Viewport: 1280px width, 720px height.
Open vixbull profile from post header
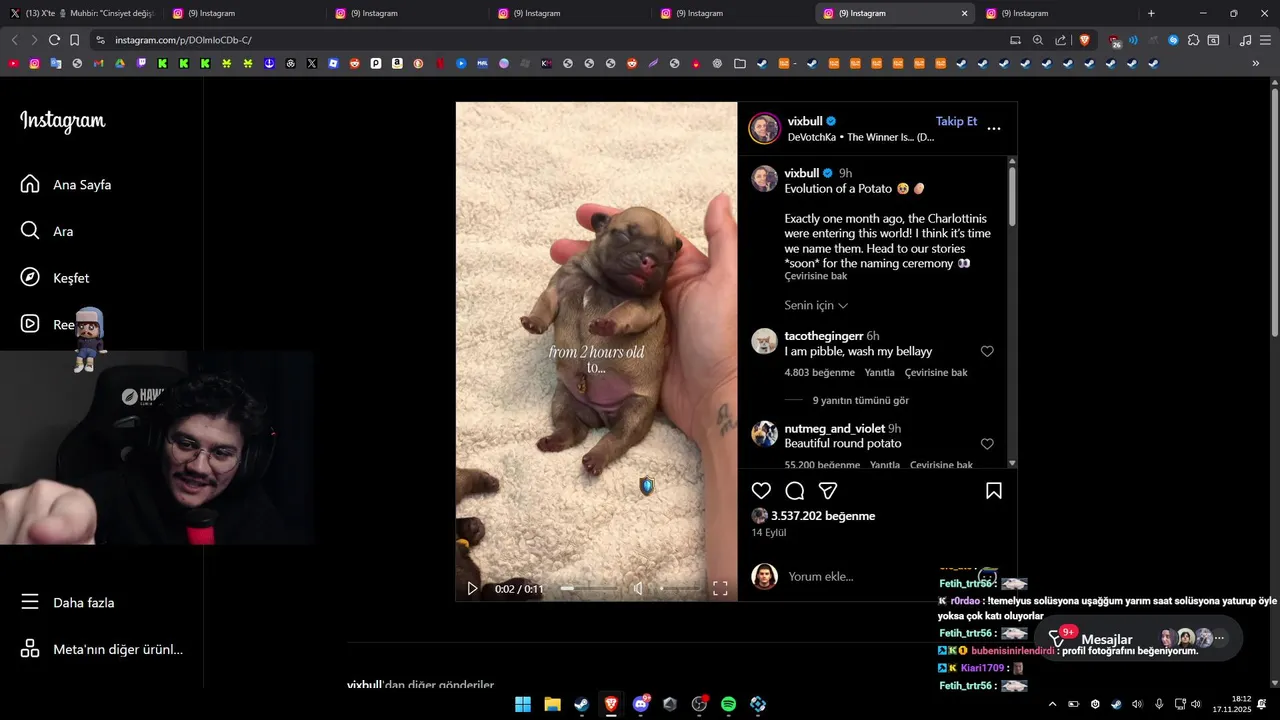805,121
